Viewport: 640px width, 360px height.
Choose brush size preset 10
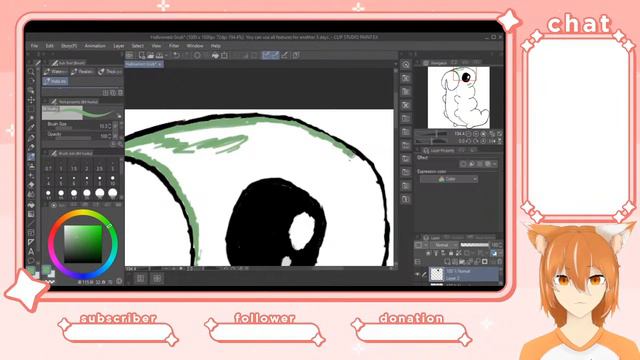tap(112, 181)
